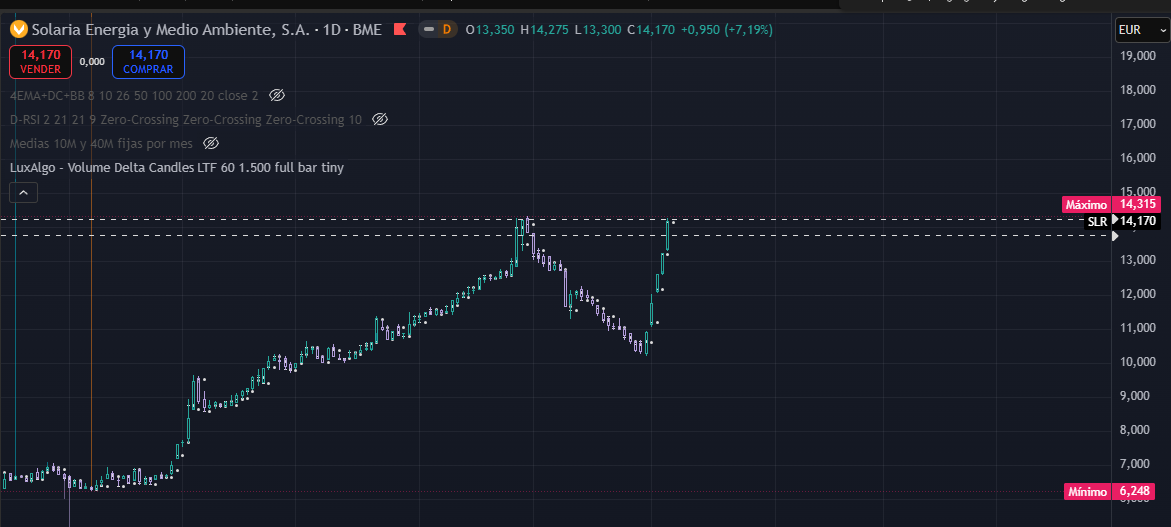Open the 1D interval in the title
The height and width of the screenshot is (527, 1171).
click(332, 30)
